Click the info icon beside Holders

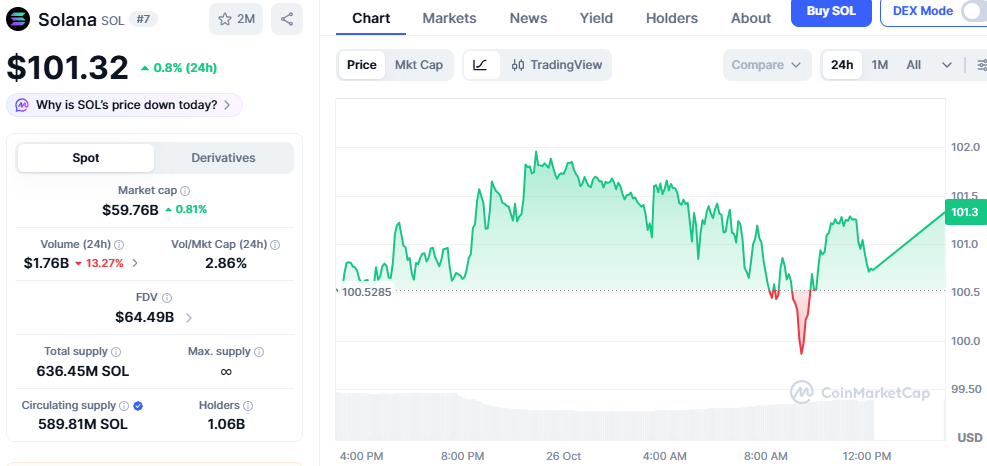(x=248, y=406)
